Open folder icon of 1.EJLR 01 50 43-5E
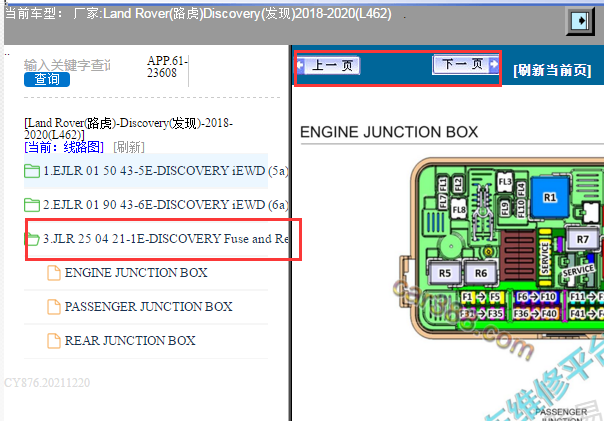 (32, 171)
